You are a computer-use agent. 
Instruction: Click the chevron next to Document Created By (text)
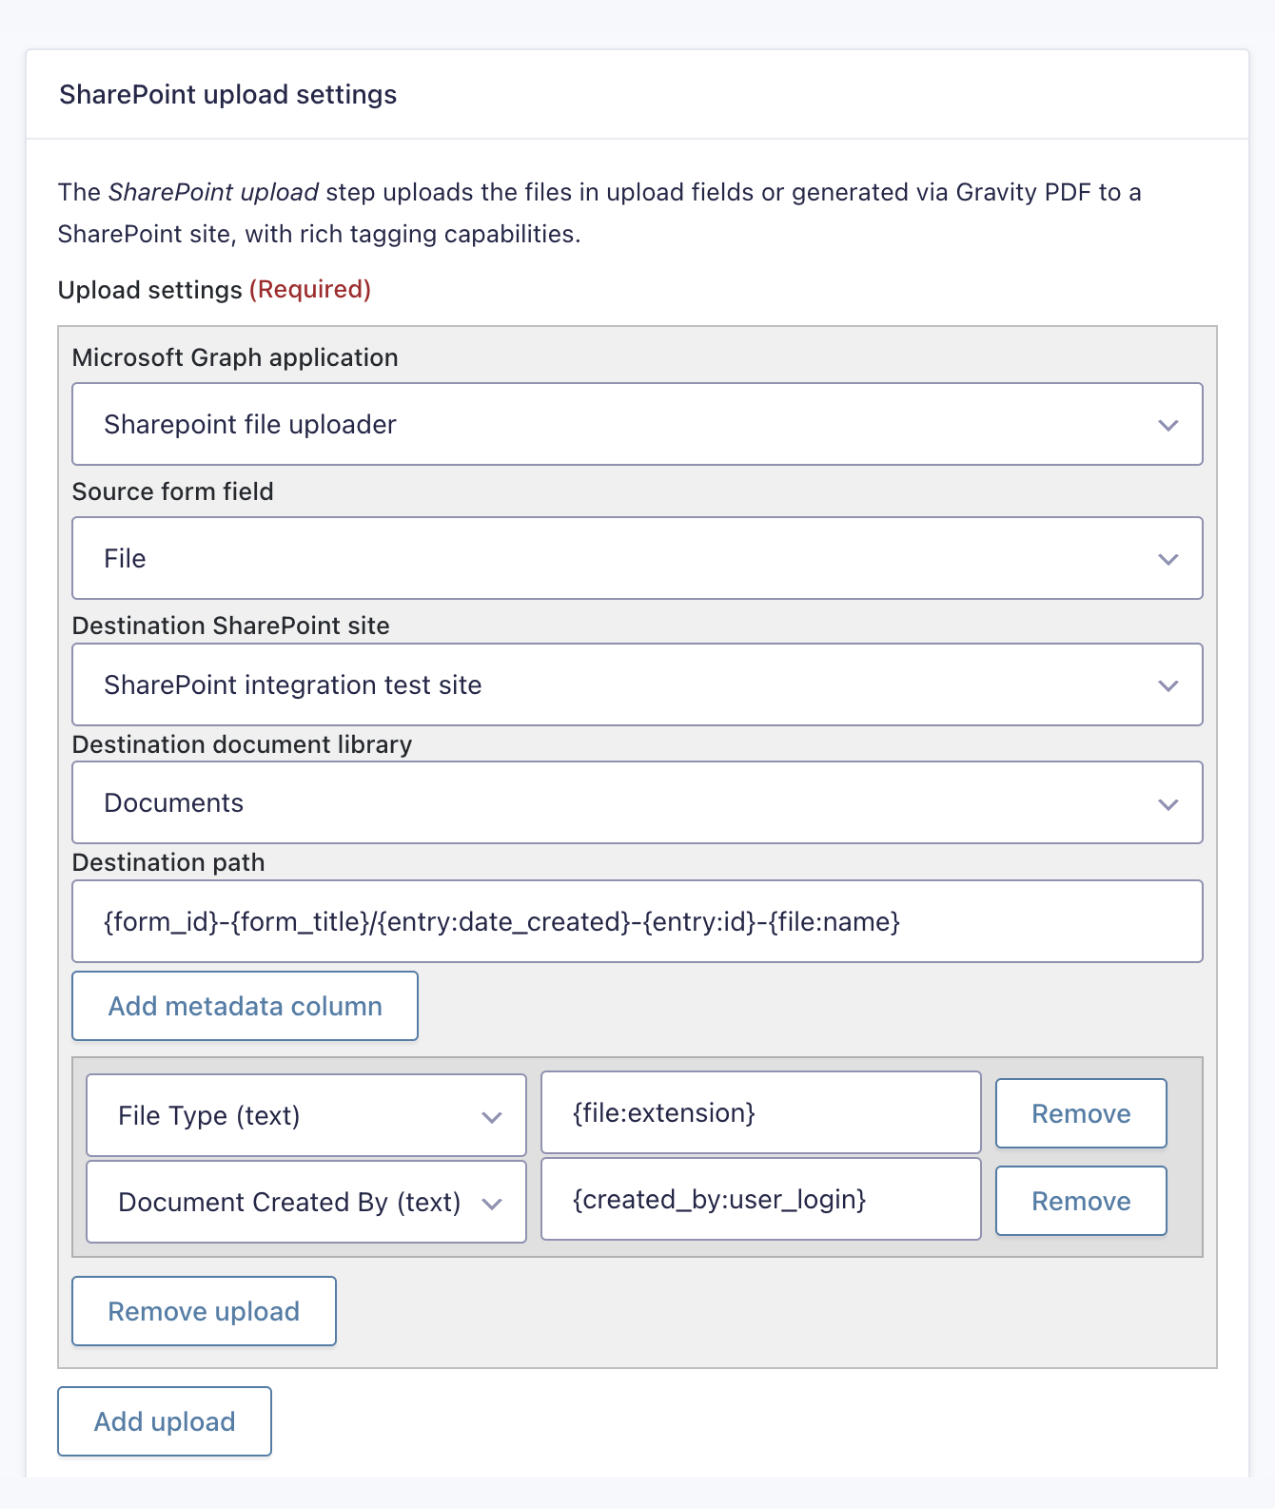492,1203
